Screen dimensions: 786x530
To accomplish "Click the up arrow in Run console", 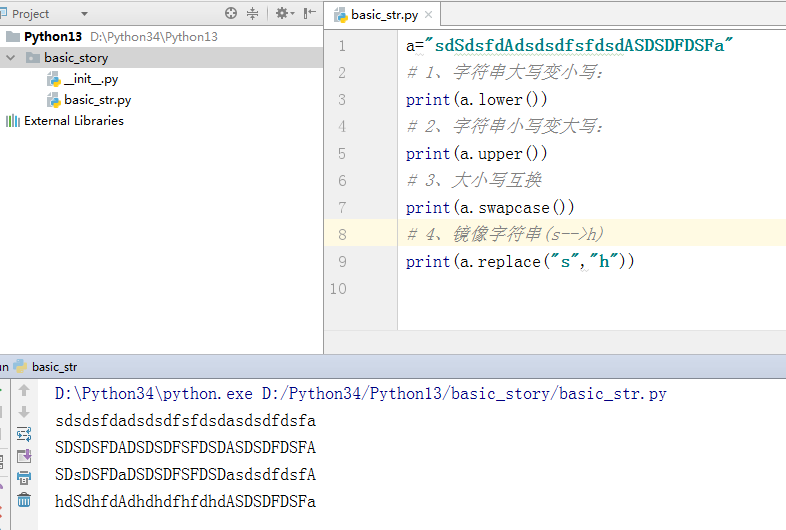I will [24, 391].
